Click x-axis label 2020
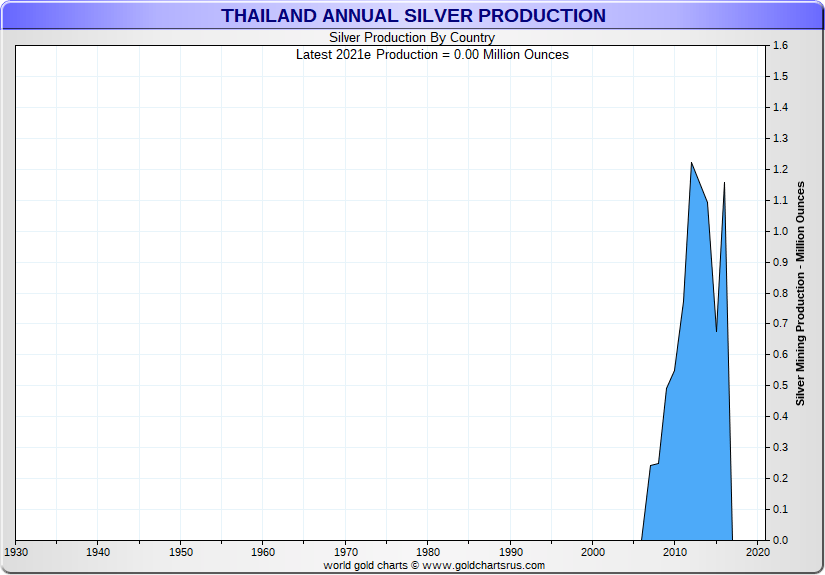The image size is (825, 575). pyautogui.click(x=758, y=552)
